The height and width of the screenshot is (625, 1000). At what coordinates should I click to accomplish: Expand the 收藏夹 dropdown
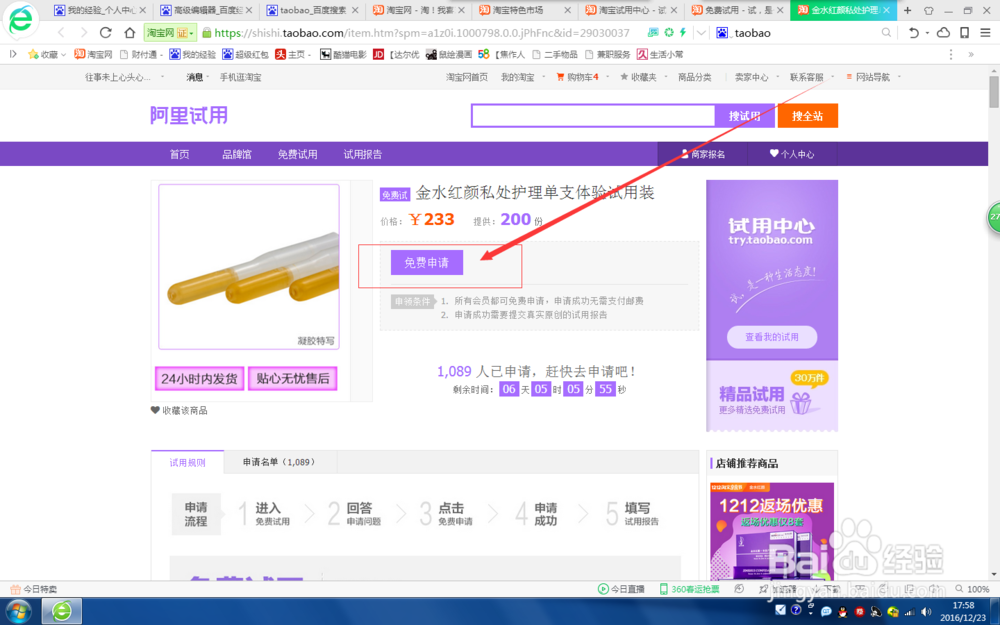(x=665, y=77)
